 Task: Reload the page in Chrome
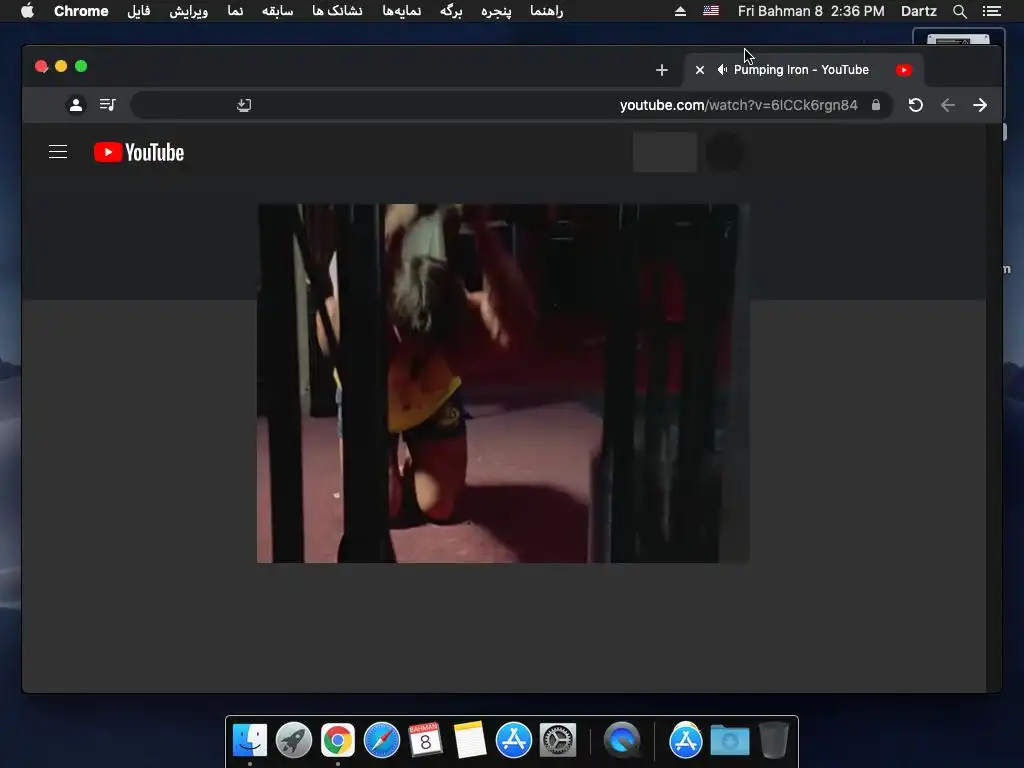[x=916, y=105]
